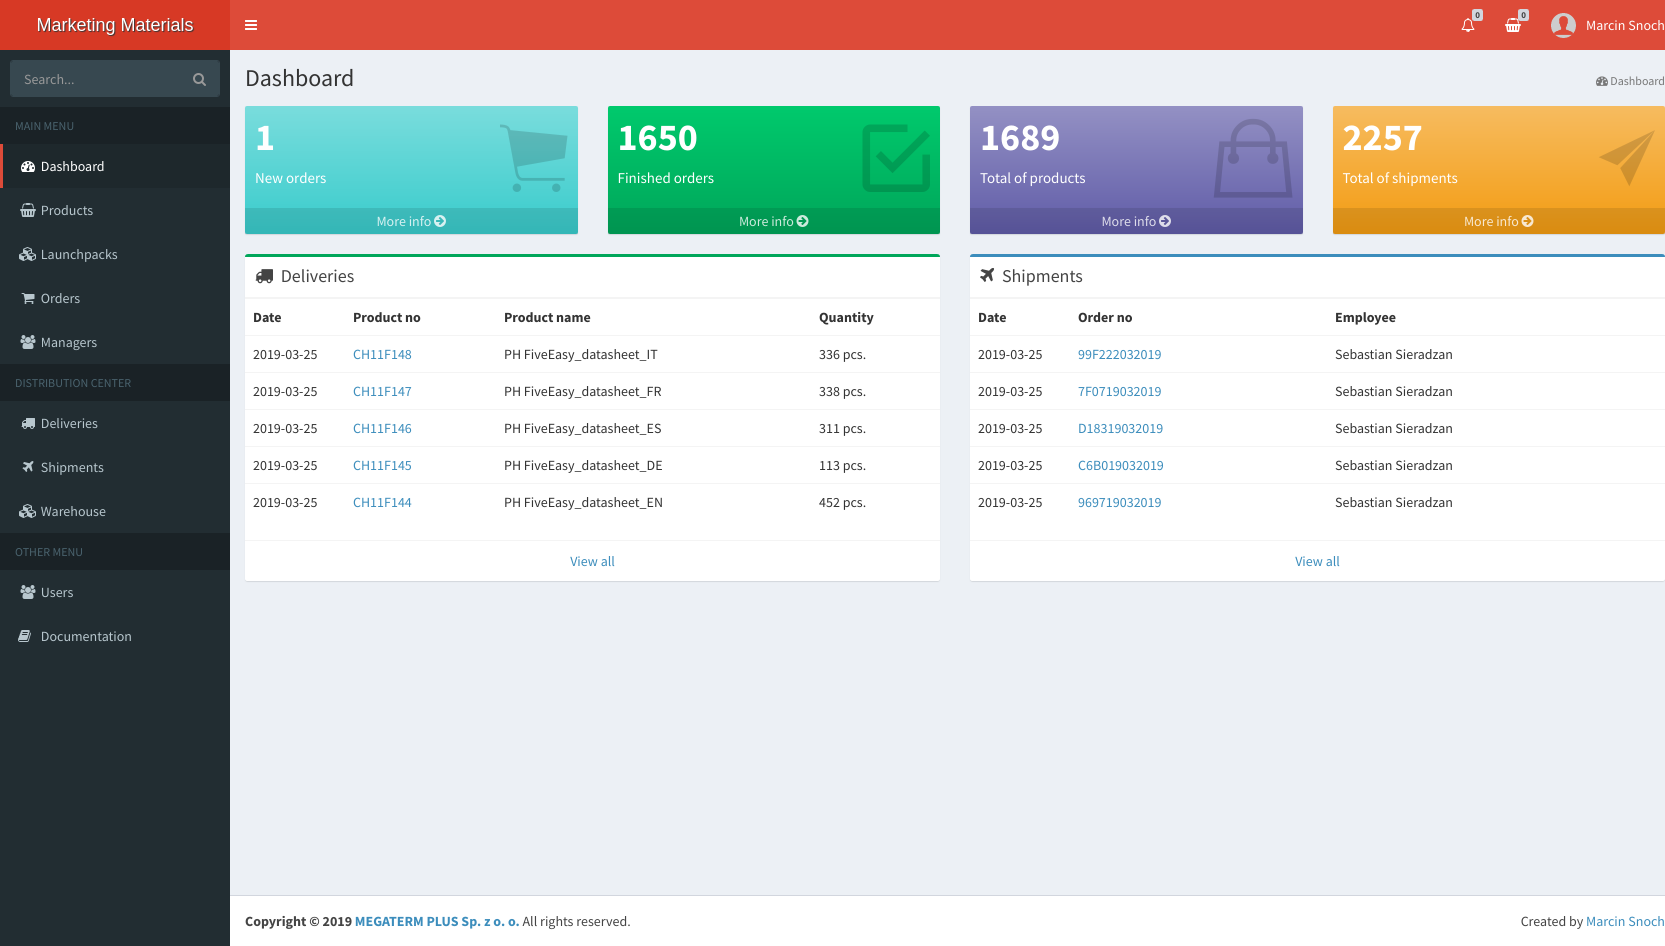Select the Shipments airplane icon in sidebar
The image size is (1665, 946).
(27, 467)
